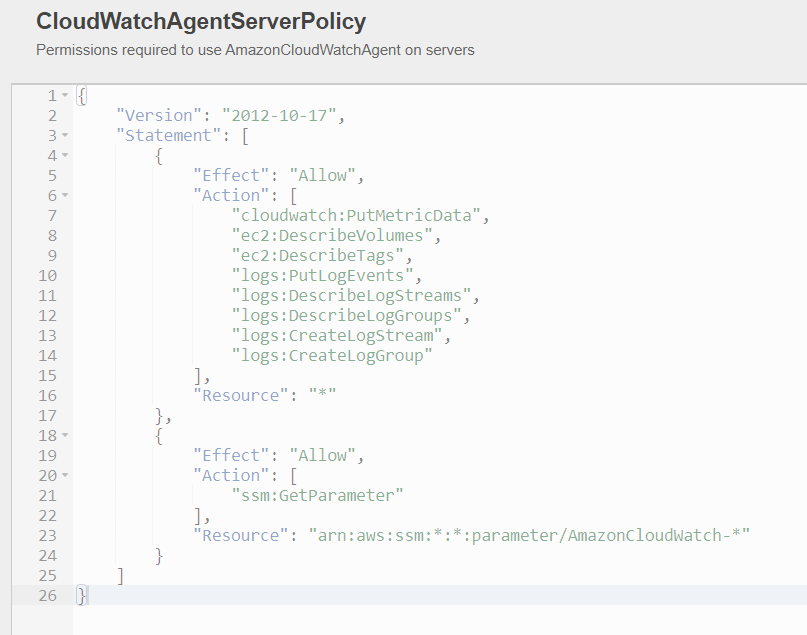The image size is (807, 635).
Task: Click the "Statement" key on line 3
Action: point(168,135)
